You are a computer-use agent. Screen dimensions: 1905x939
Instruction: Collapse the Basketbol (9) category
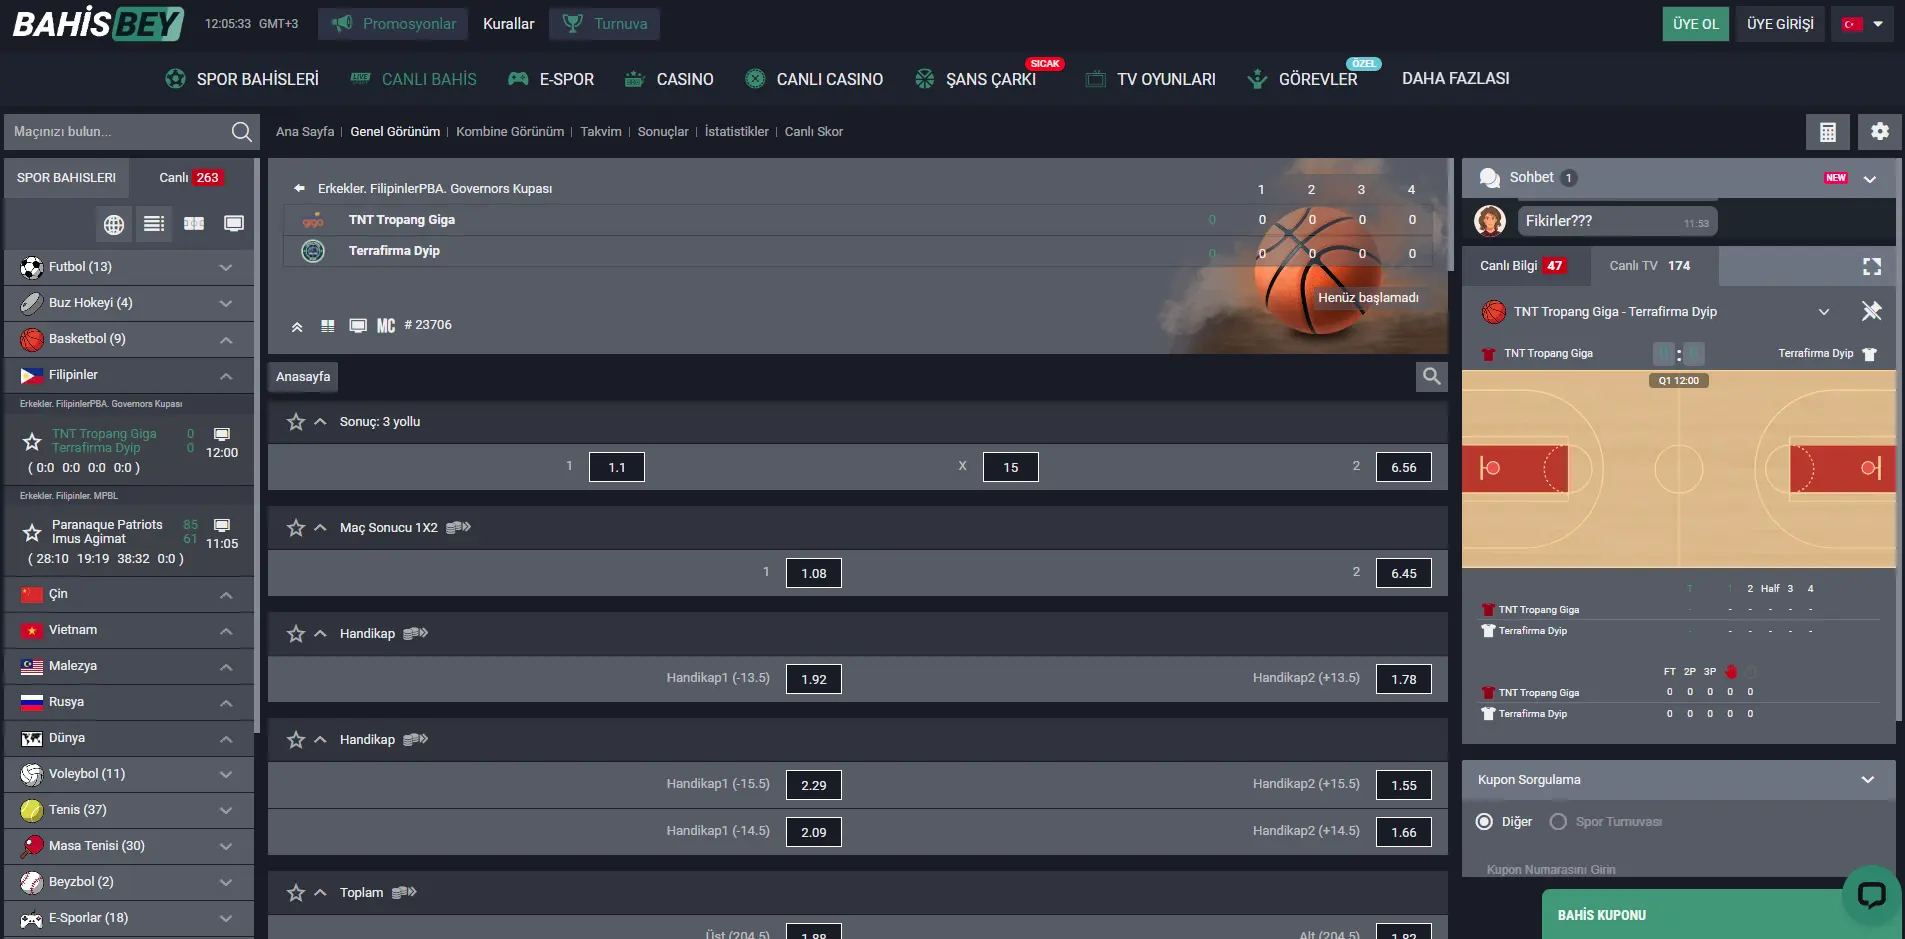point(129,339)
